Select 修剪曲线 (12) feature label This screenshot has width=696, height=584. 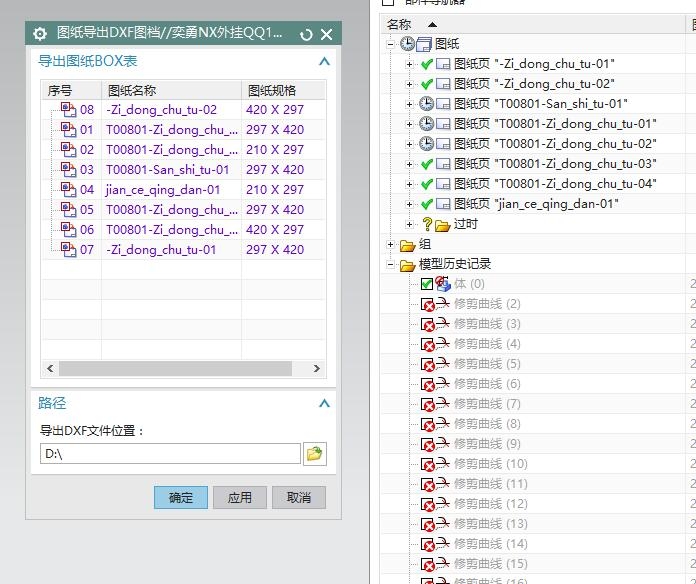[490, 504]
